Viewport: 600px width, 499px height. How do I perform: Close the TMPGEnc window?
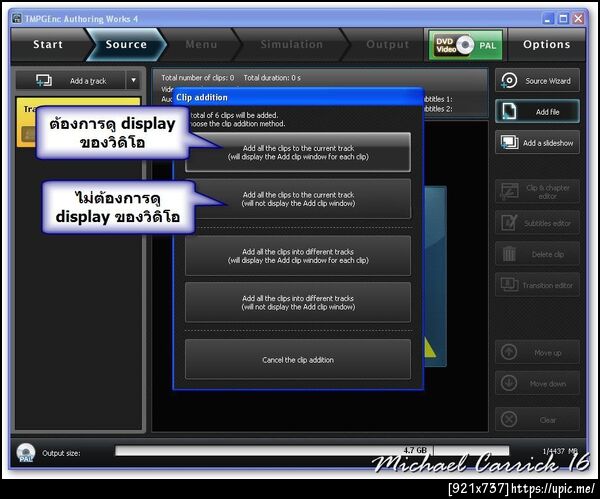pos(579,18)
